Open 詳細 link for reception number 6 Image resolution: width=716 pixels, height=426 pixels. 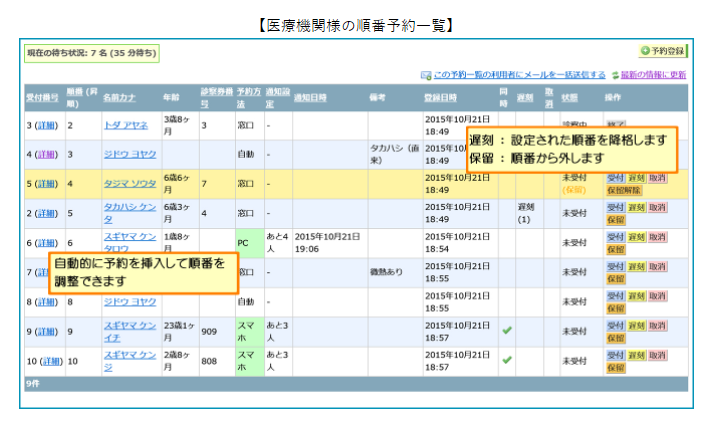coord(46,243)
